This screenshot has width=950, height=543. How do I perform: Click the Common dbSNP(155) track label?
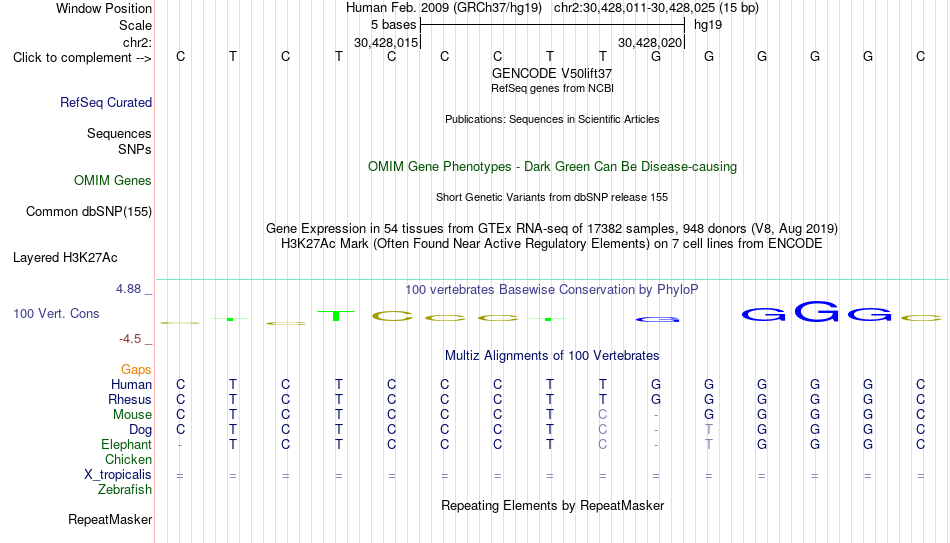pos(89,212)
